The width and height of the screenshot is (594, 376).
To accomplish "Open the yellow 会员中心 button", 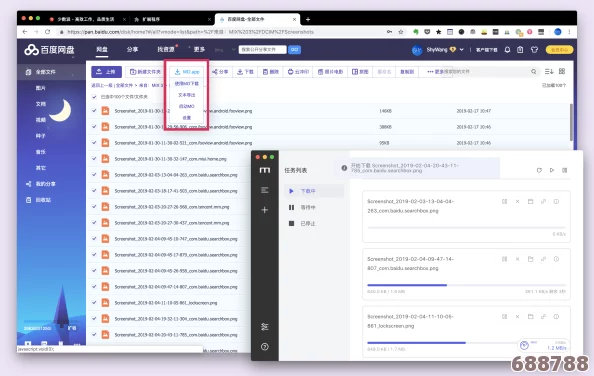I will coord(559,50).
